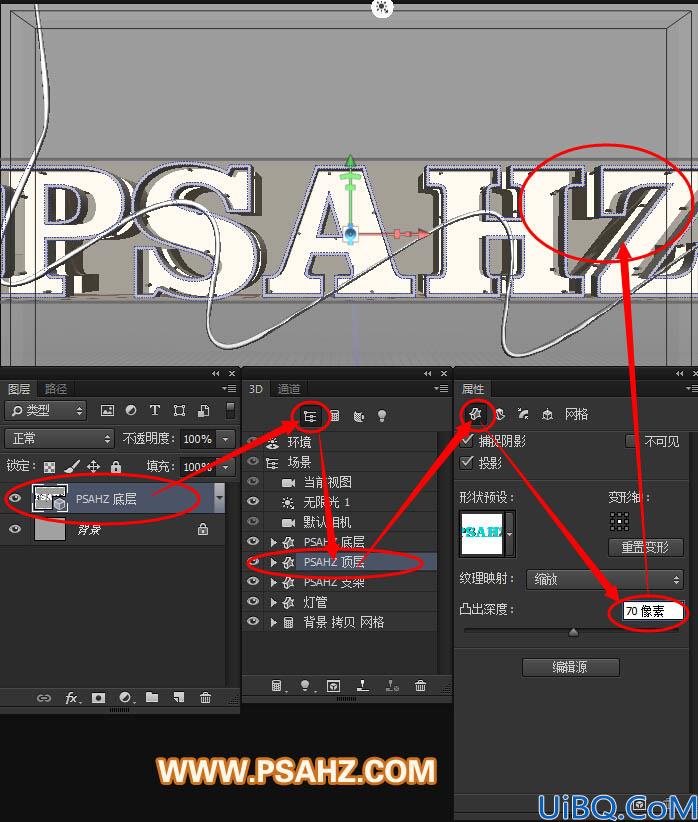Click the 不透明度 100% field

[x=198, y=439]
